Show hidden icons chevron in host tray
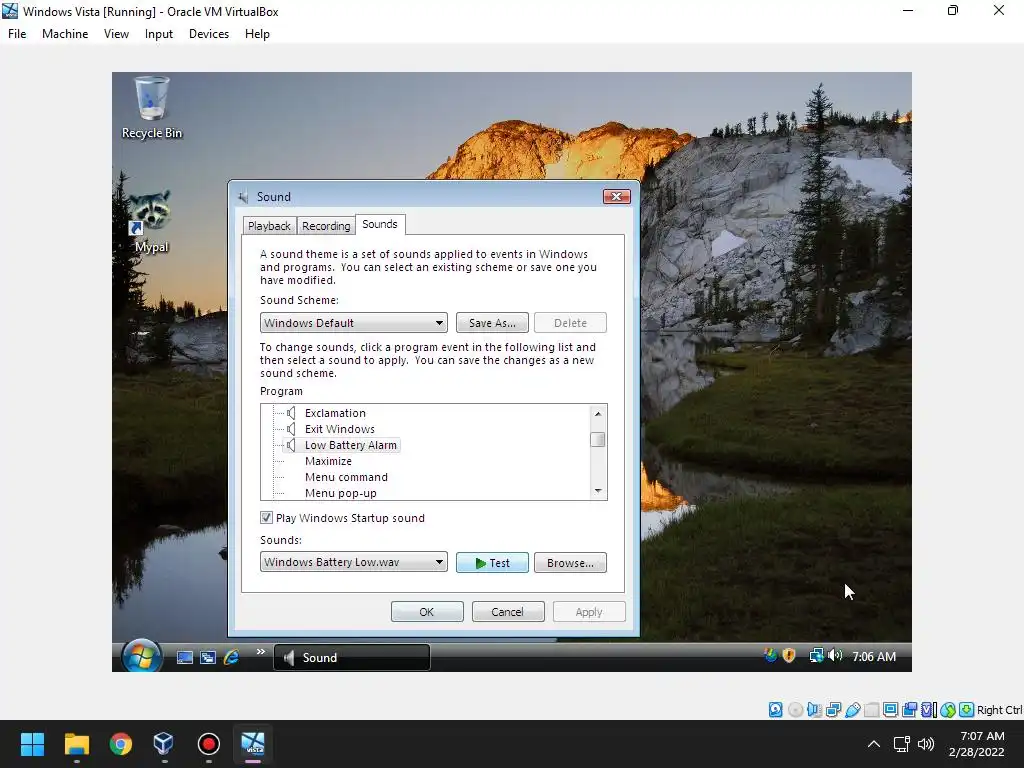This screenshot has width=1024, height=768. tap(873, 744)
